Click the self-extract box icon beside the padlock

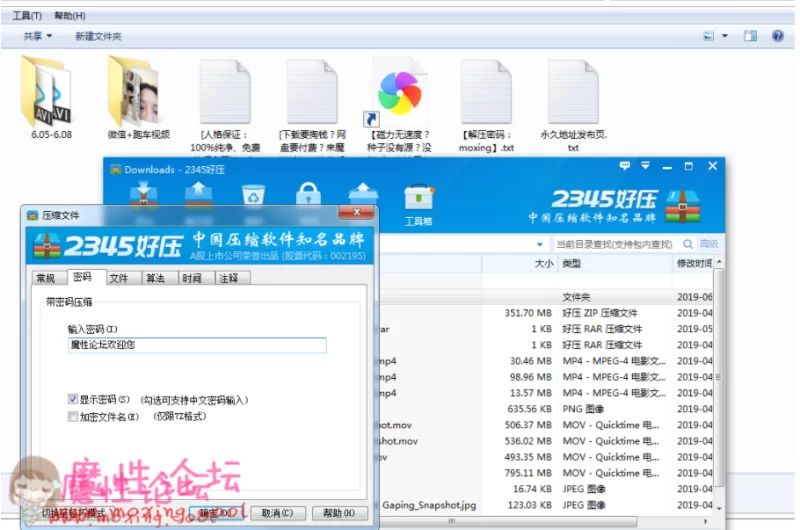tap(363, 194)
